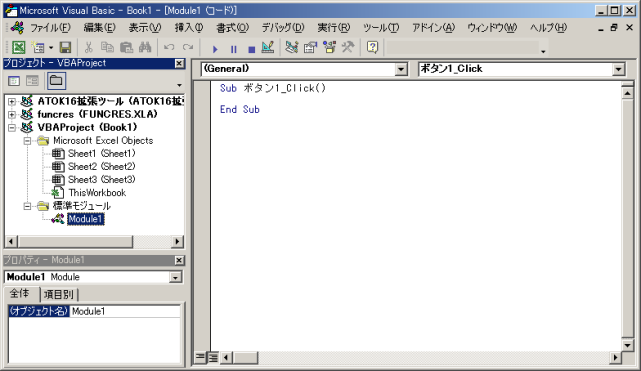Click the project pane options small arrow

(x=179, y=85)
